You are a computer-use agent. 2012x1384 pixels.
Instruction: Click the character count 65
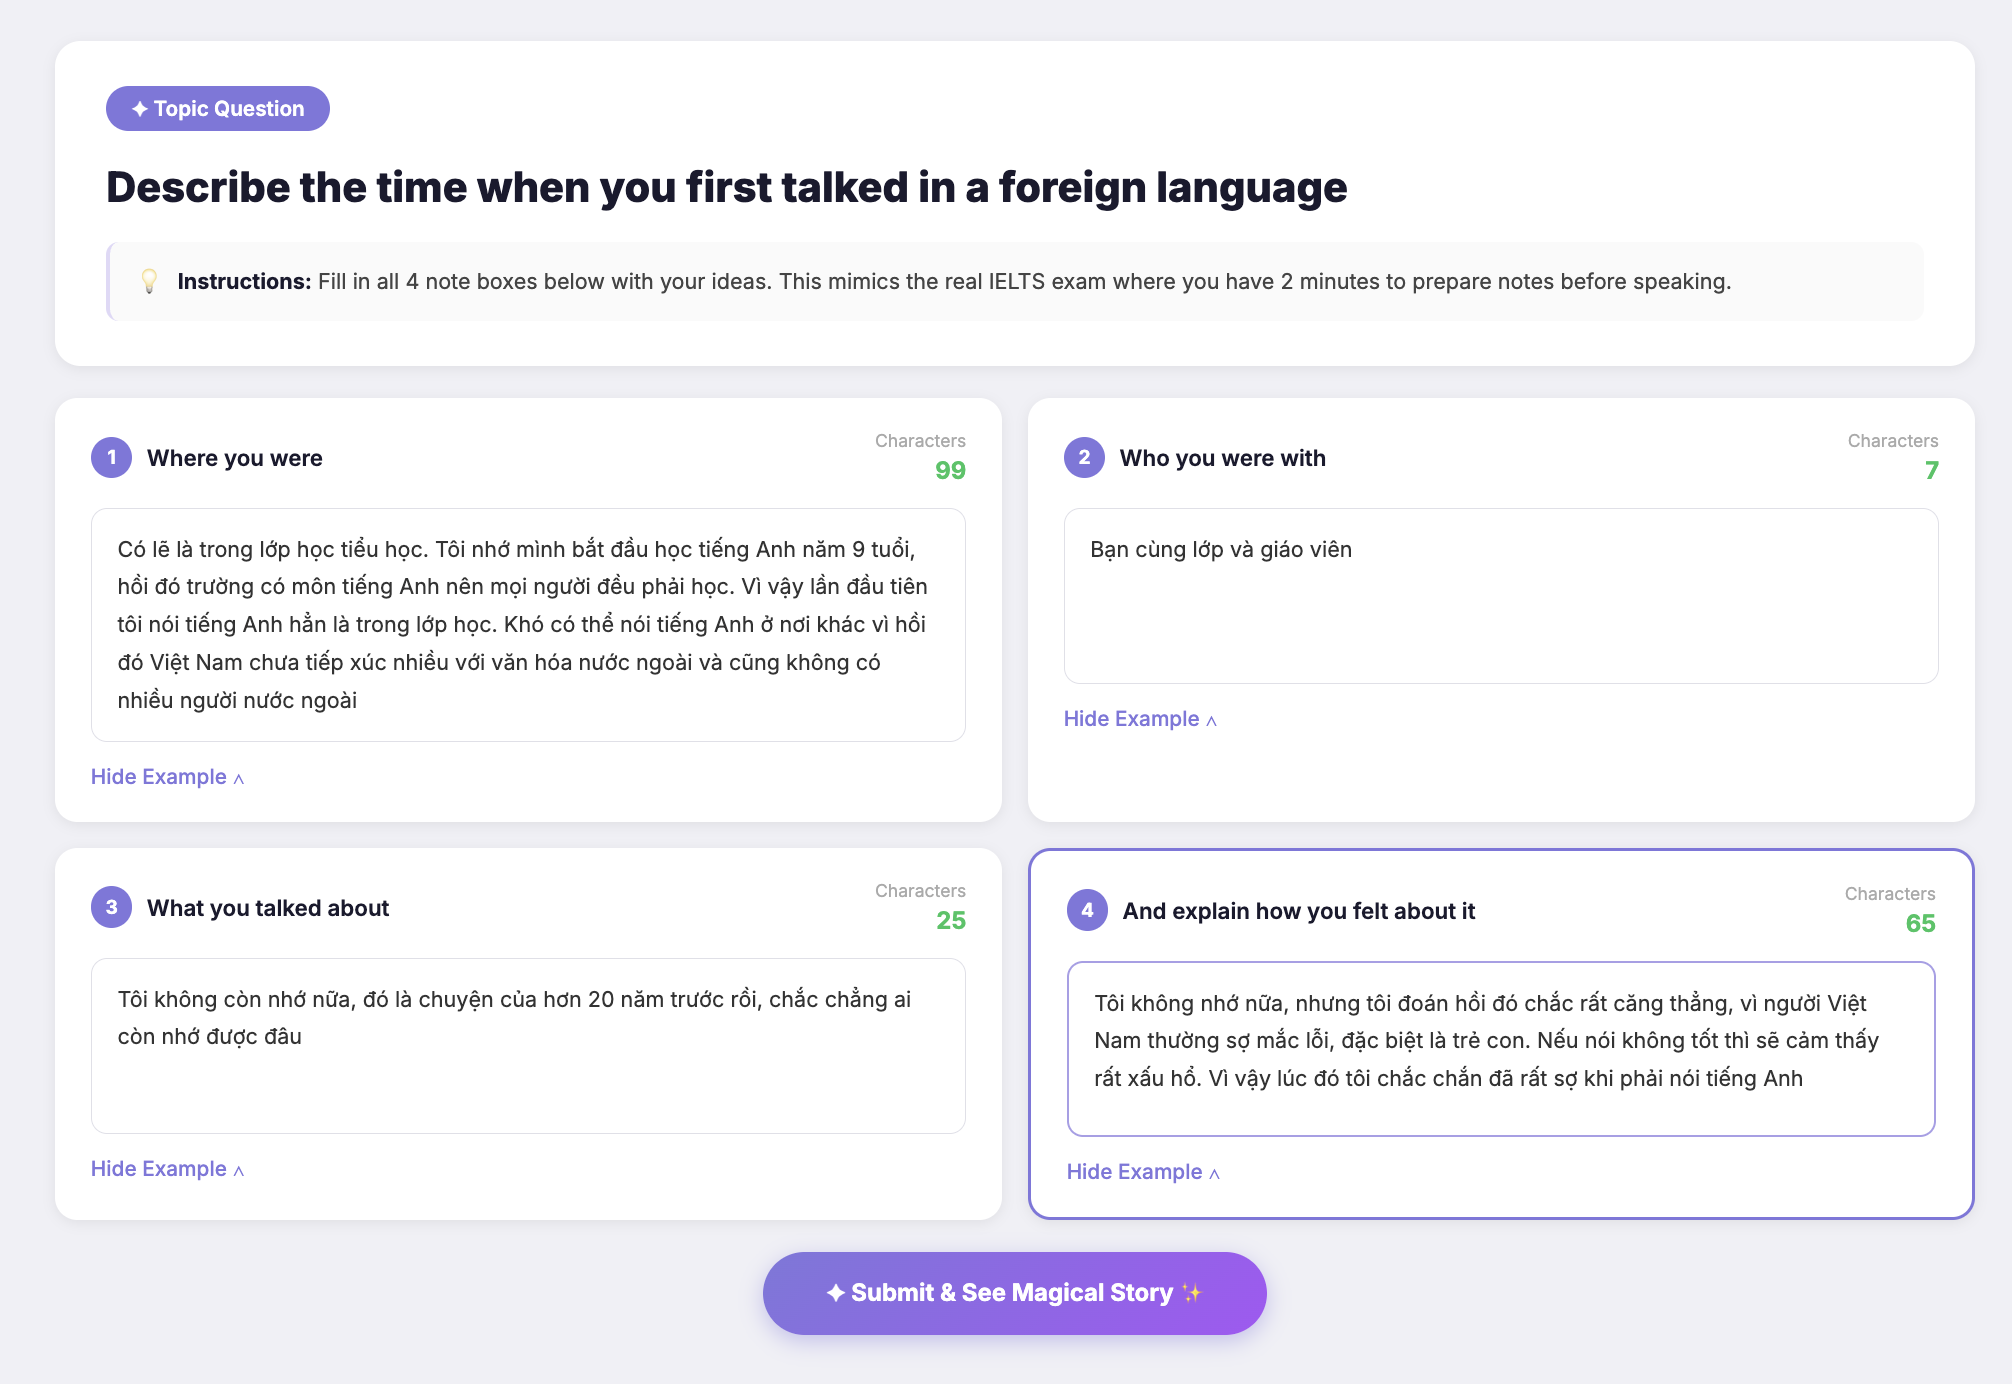coord(1920,923)
